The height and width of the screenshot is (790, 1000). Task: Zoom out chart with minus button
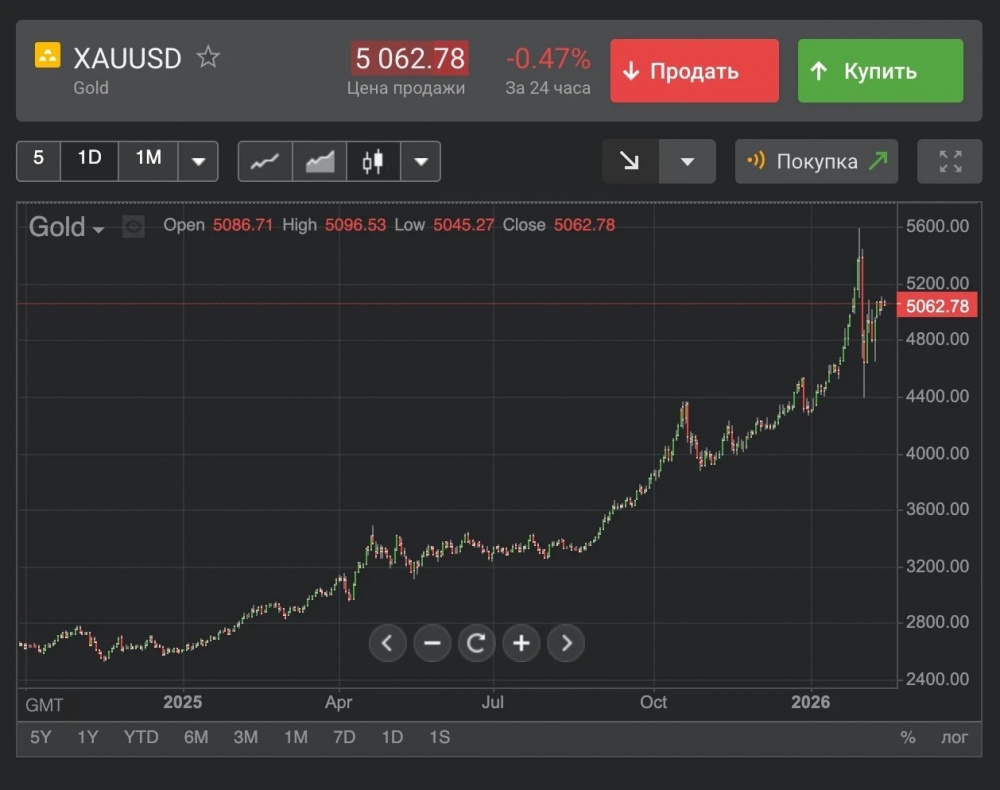(x=432, y=643)
